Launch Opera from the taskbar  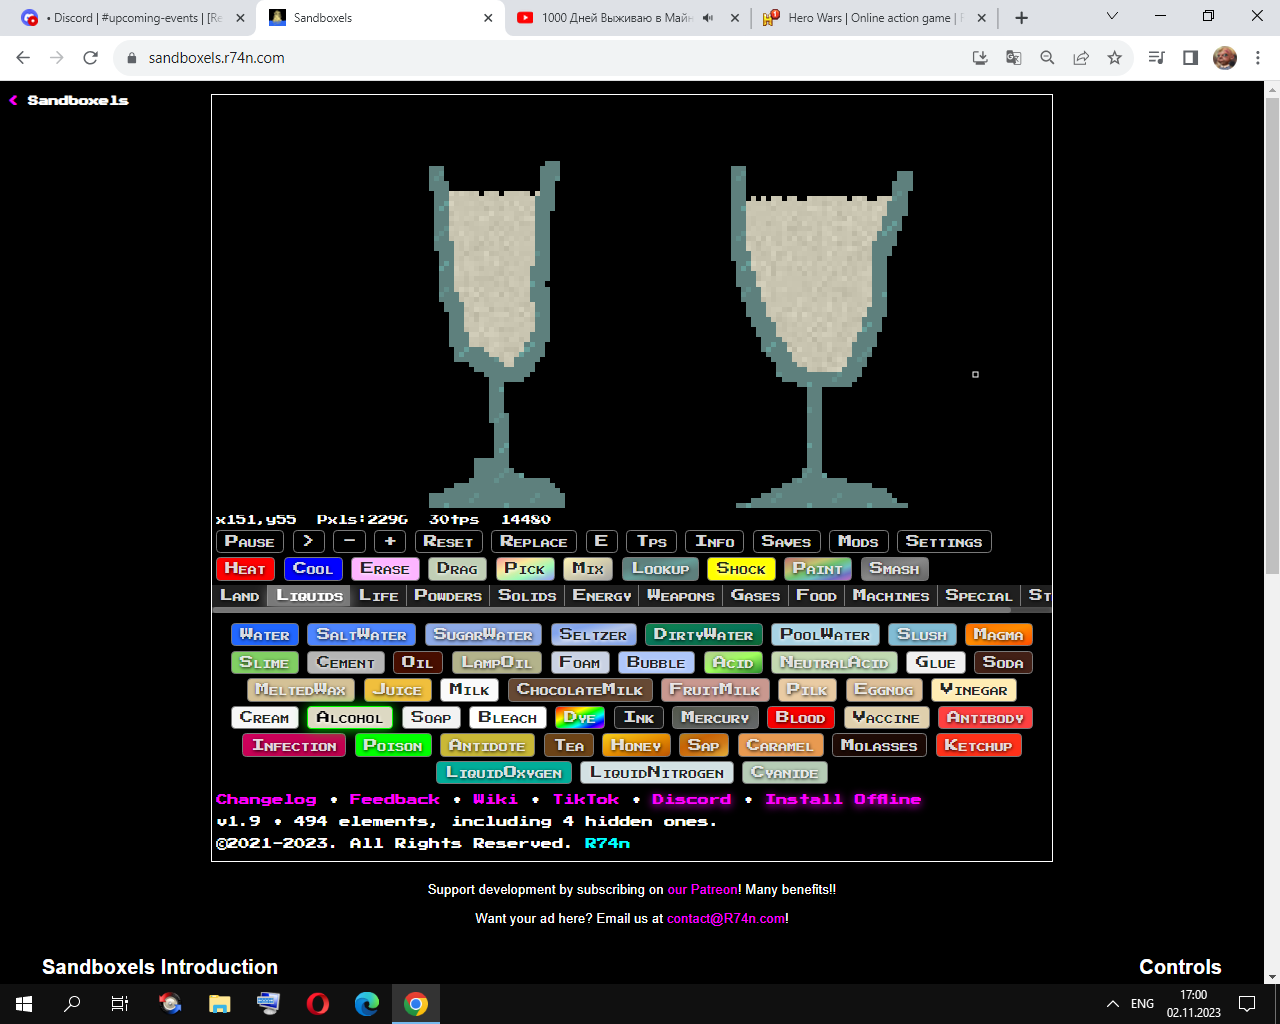pos(318,1004)
